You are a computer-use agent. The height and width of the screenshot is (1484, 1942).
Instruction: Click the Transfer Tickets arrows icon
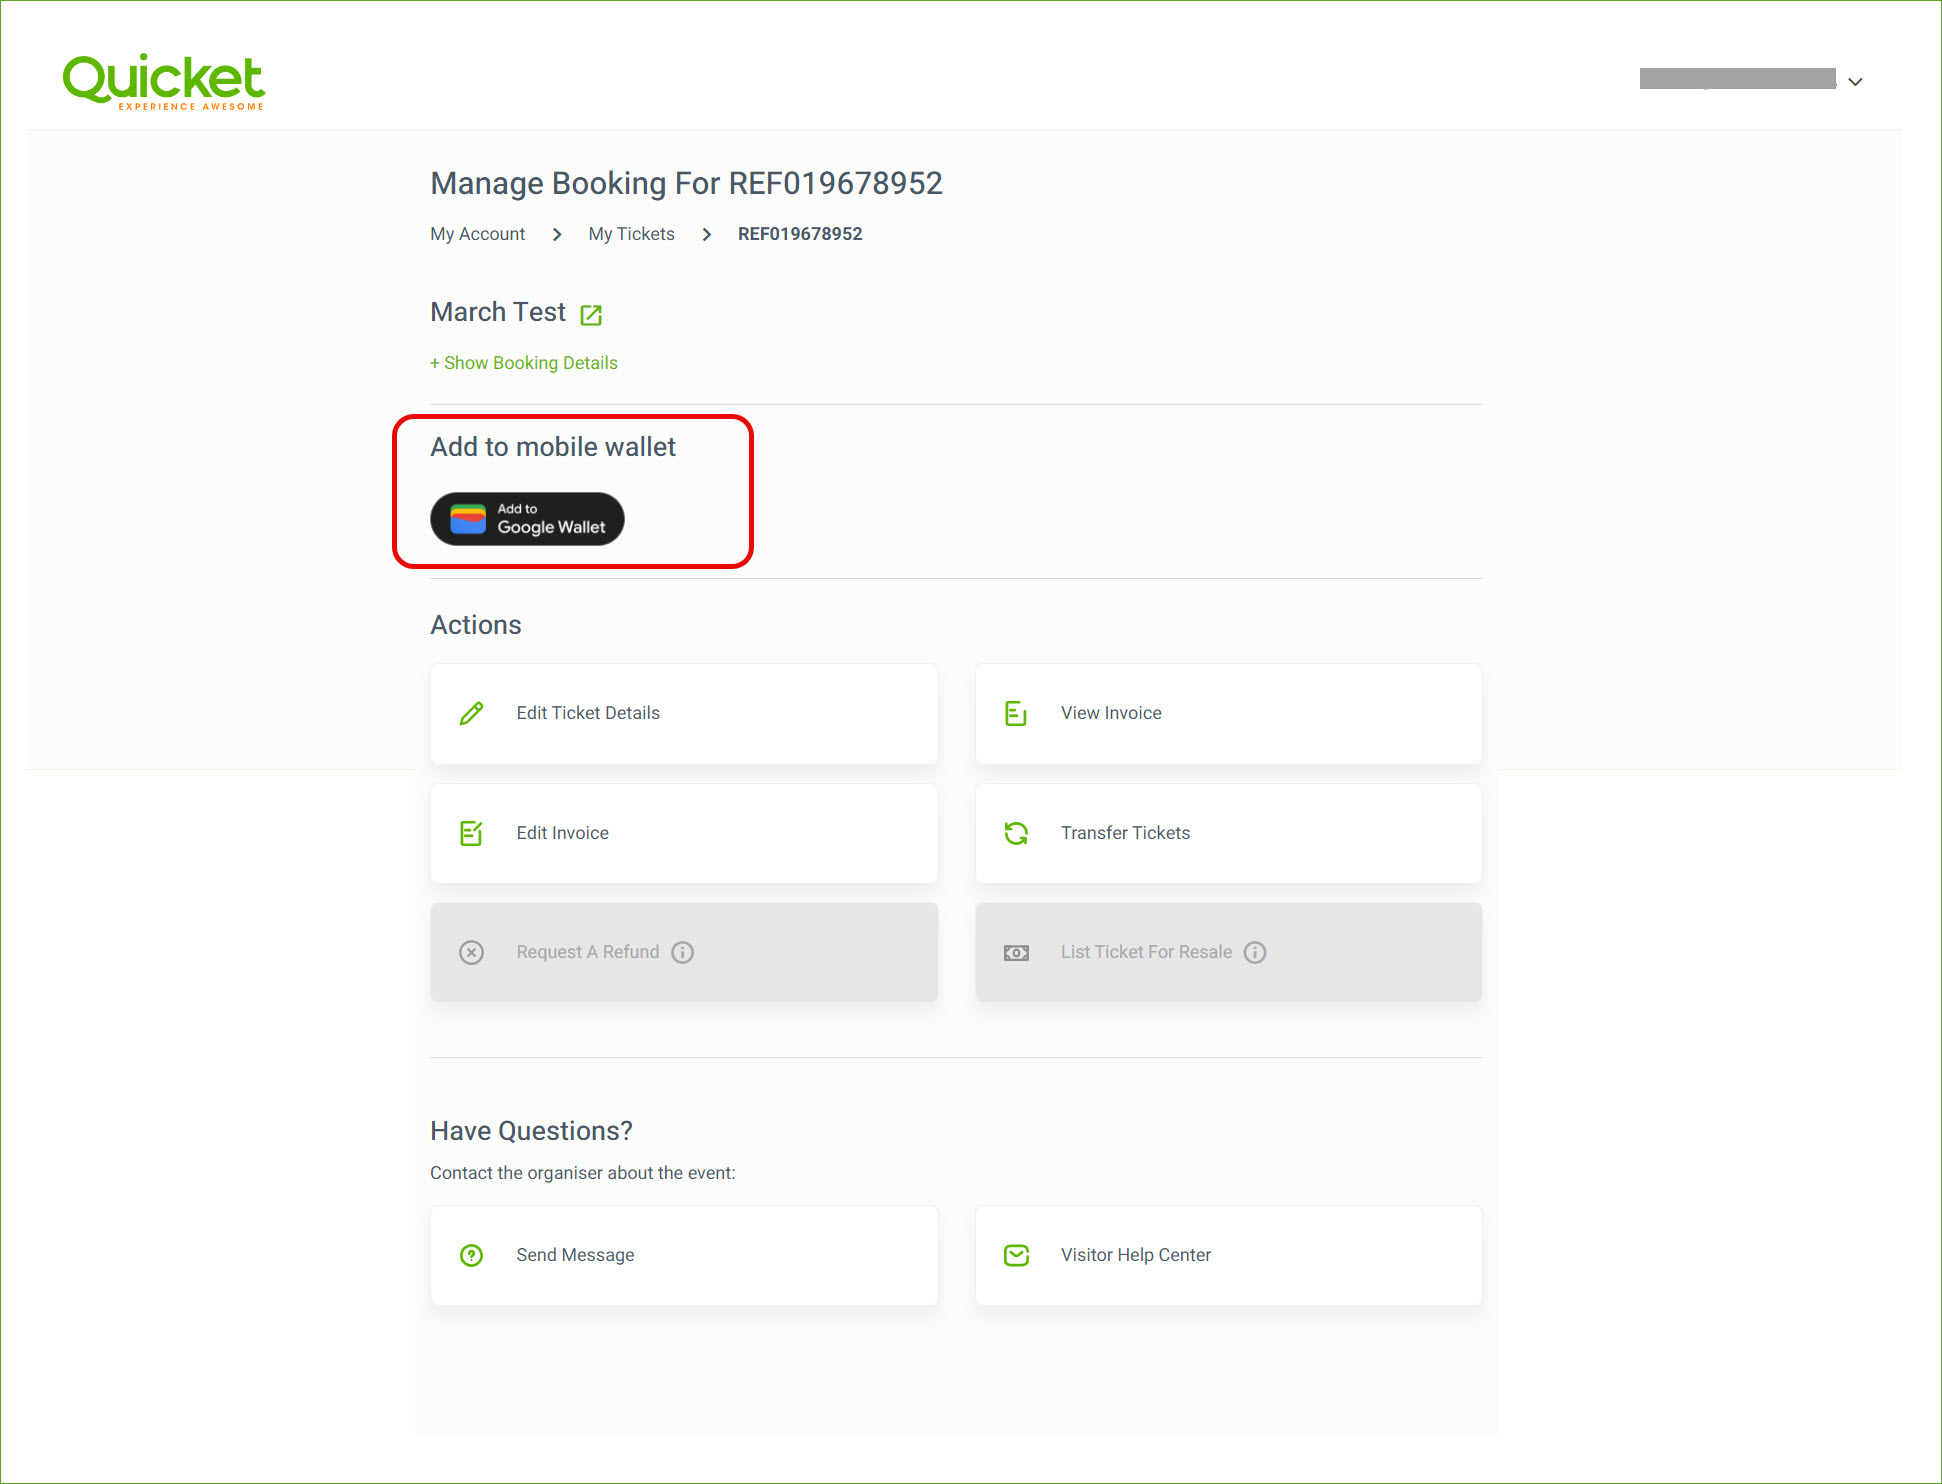tap(1015, 833)
